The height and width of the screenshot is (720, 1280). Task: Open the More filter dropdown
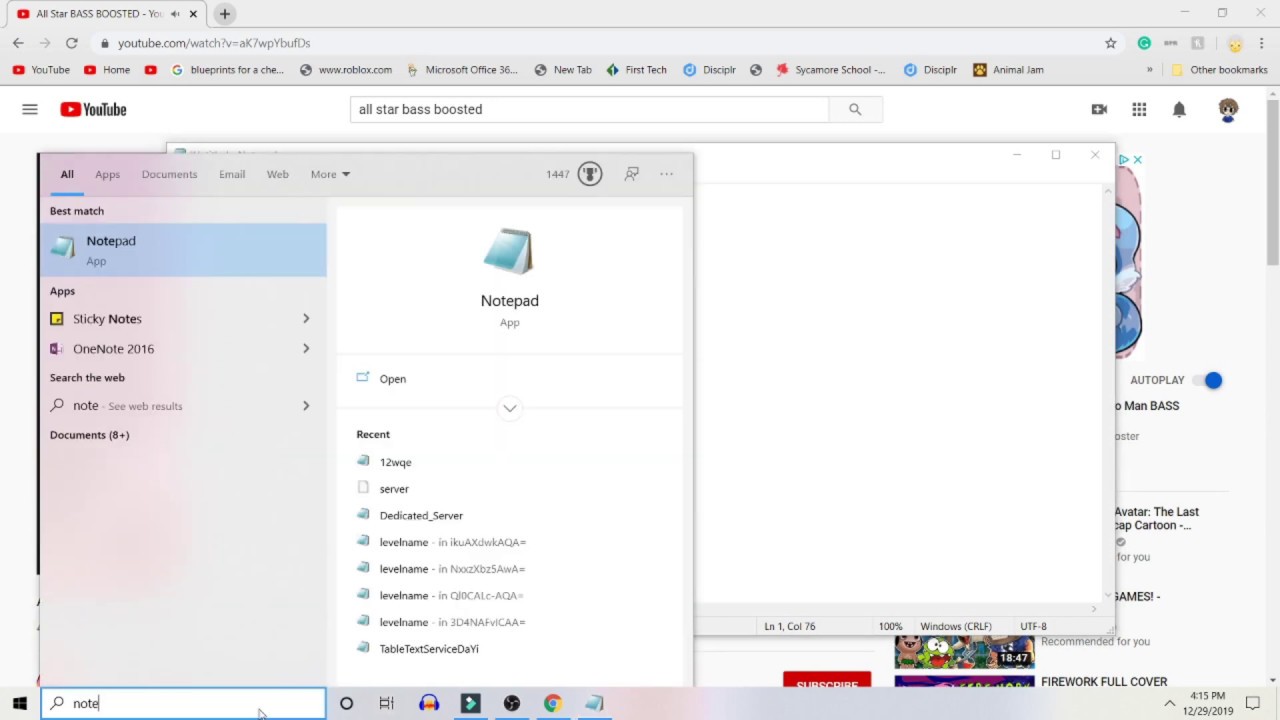pyautogui.click(x=330, y=174)
